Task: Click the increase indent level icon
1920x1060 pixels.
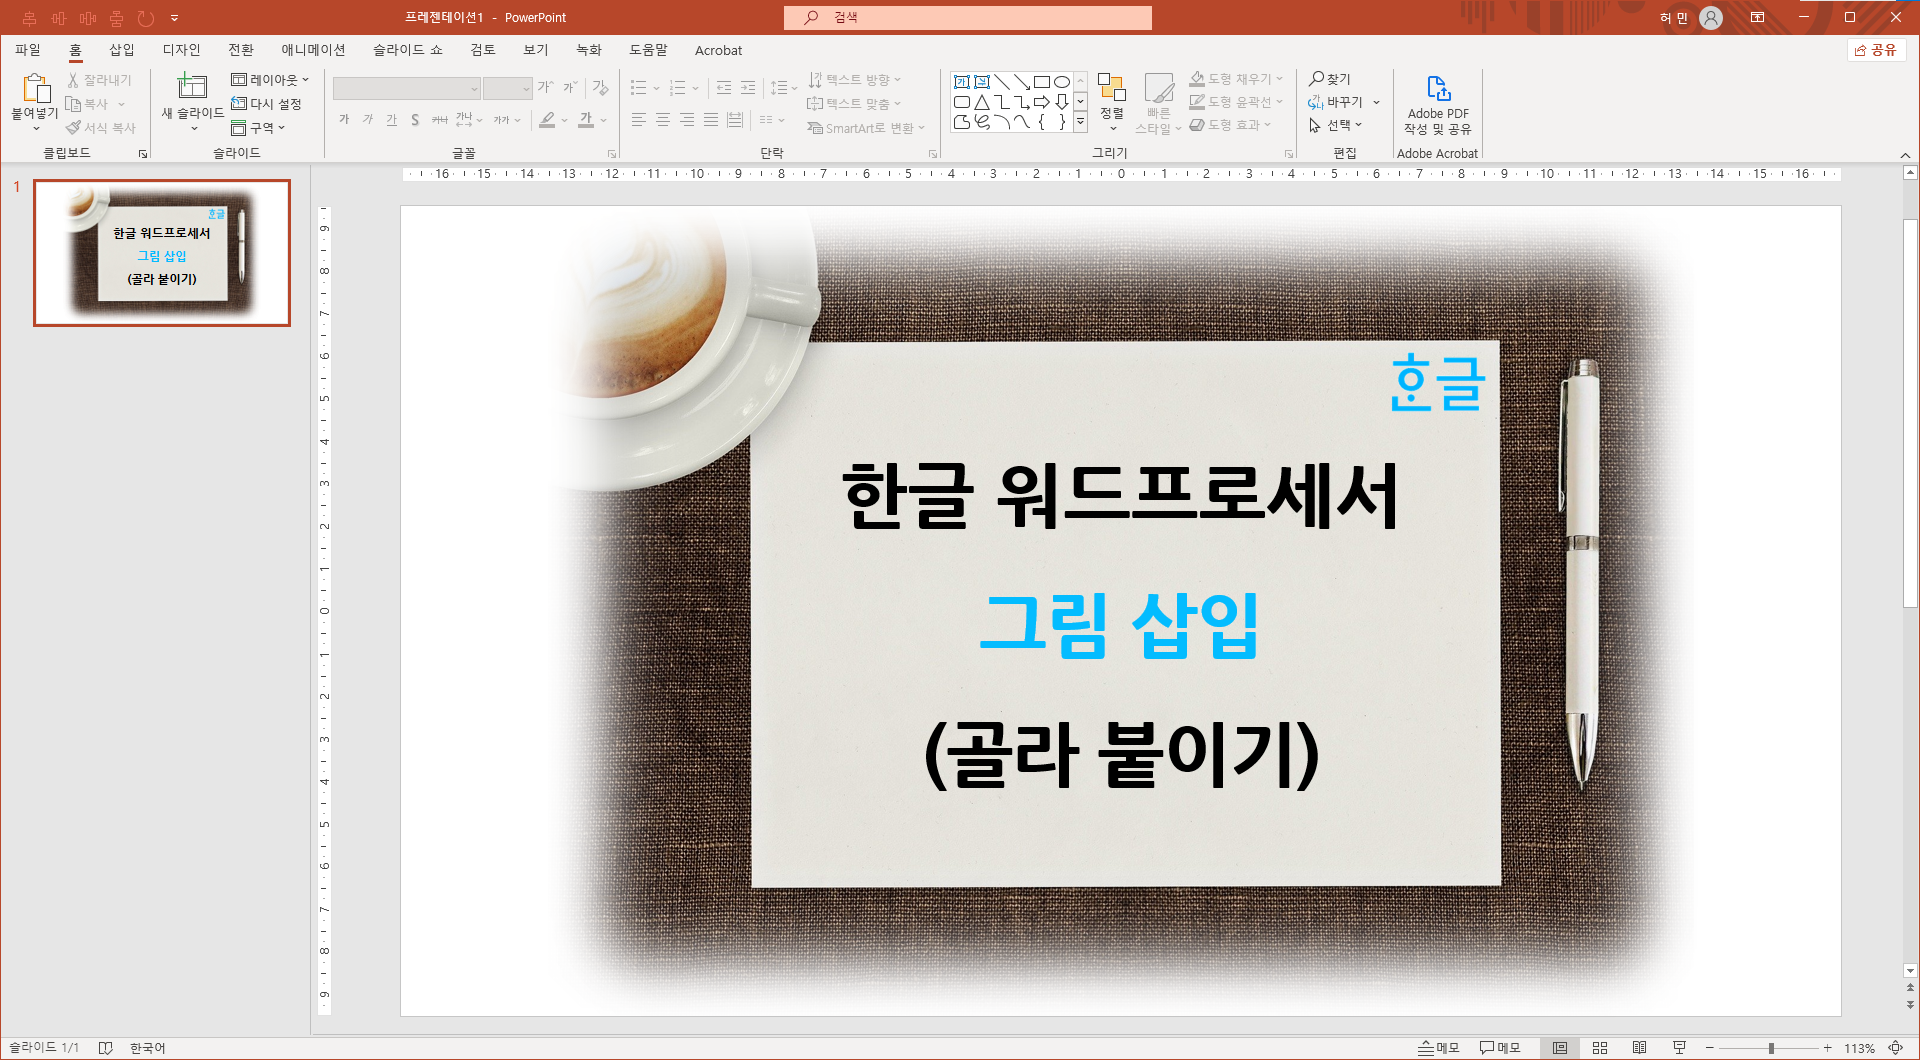Action: (x=748, y=88)
